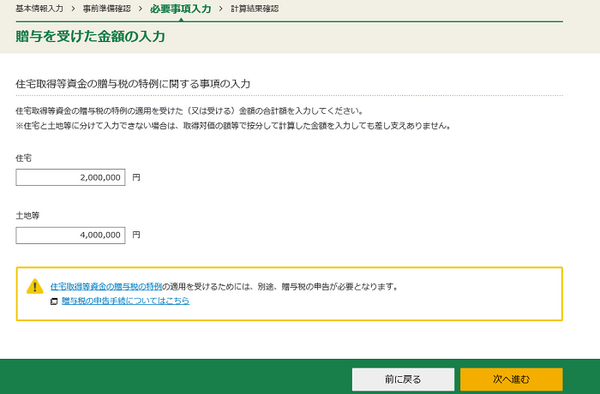Click the 円 unit next to 4,000,000

pos(136,235)
